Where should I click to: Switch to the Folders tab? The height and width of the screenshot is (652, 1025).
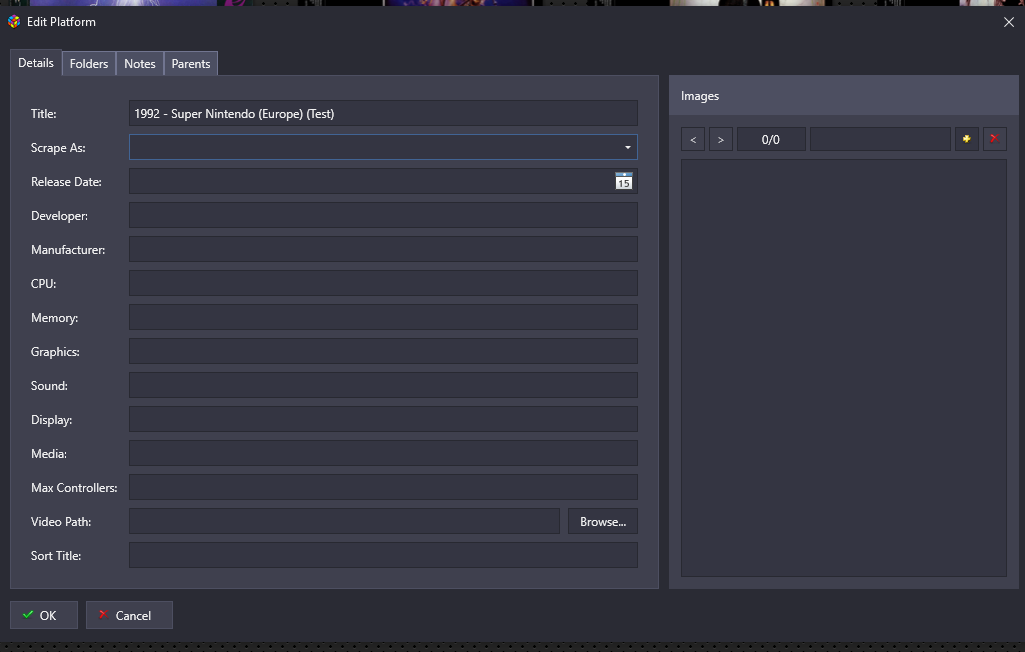tap(89, 63)
